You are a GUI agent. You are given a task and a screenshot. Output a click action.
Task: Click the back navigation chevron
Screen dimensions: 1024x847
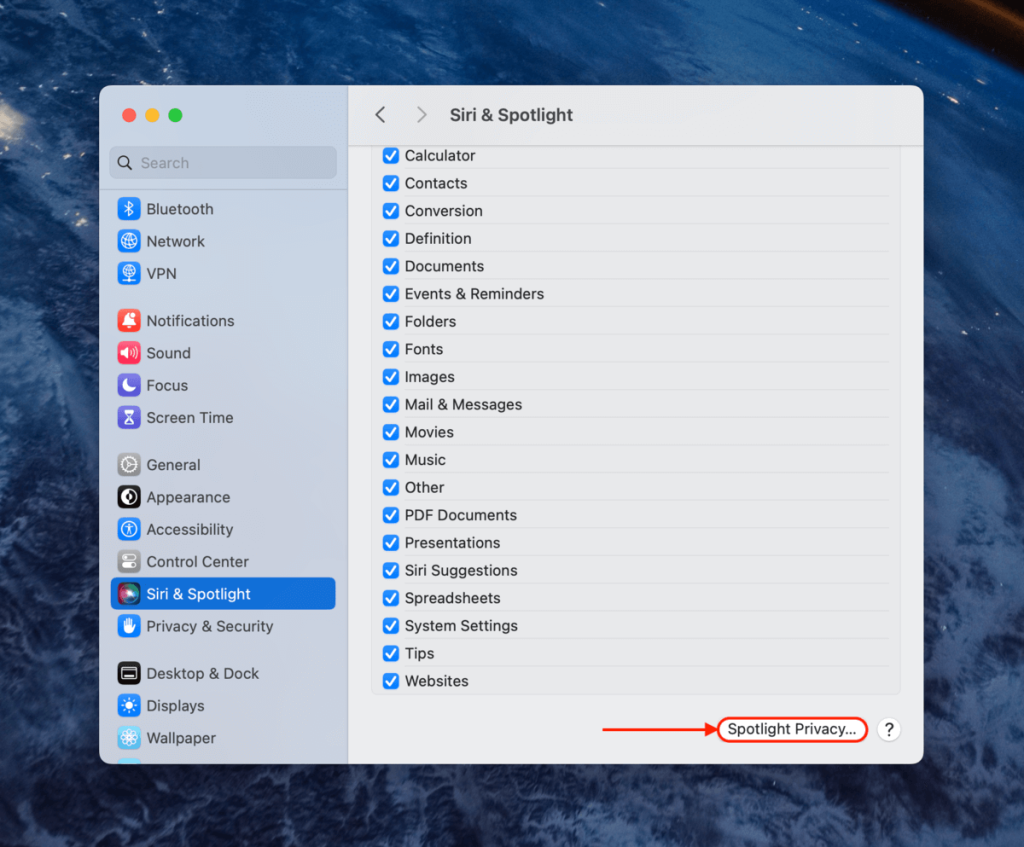coord(380,114)
